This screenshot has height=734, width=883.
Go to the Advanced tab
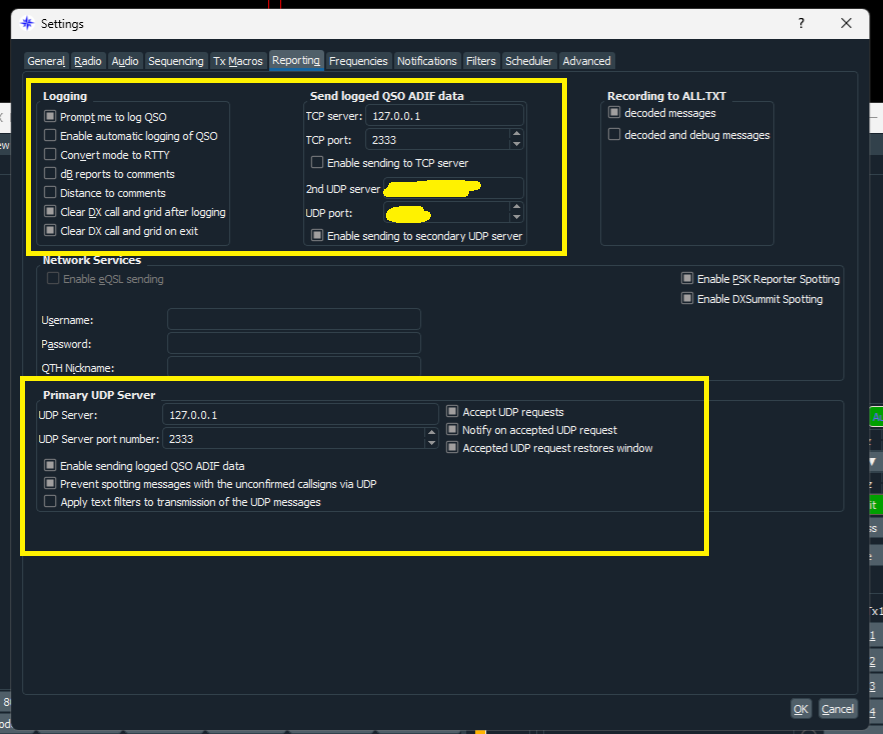[x=586, y=61]
